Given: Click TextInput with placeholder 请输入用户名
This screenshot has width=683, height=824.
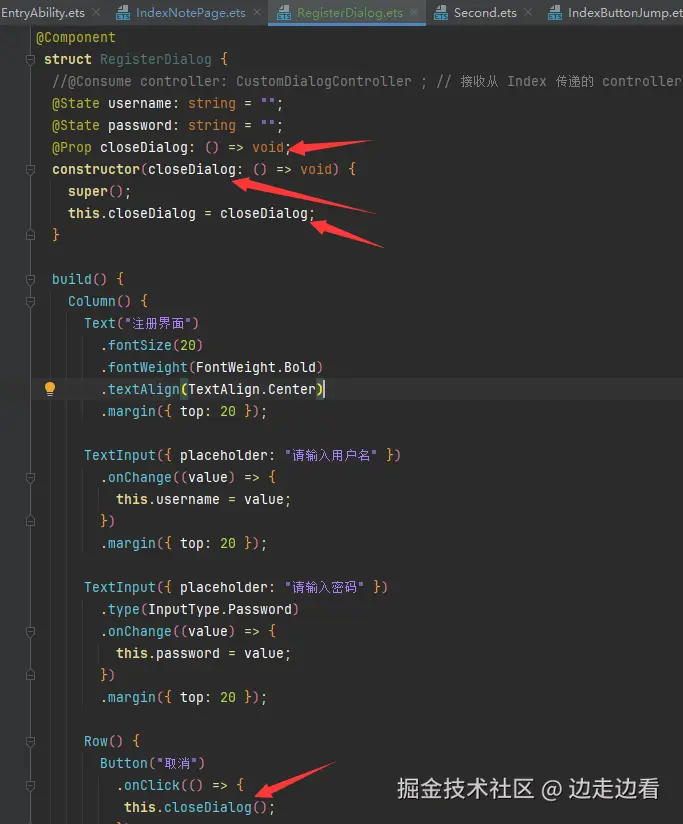Looking at the screenshot, I should pyautogui.click(x=243, y=456).
